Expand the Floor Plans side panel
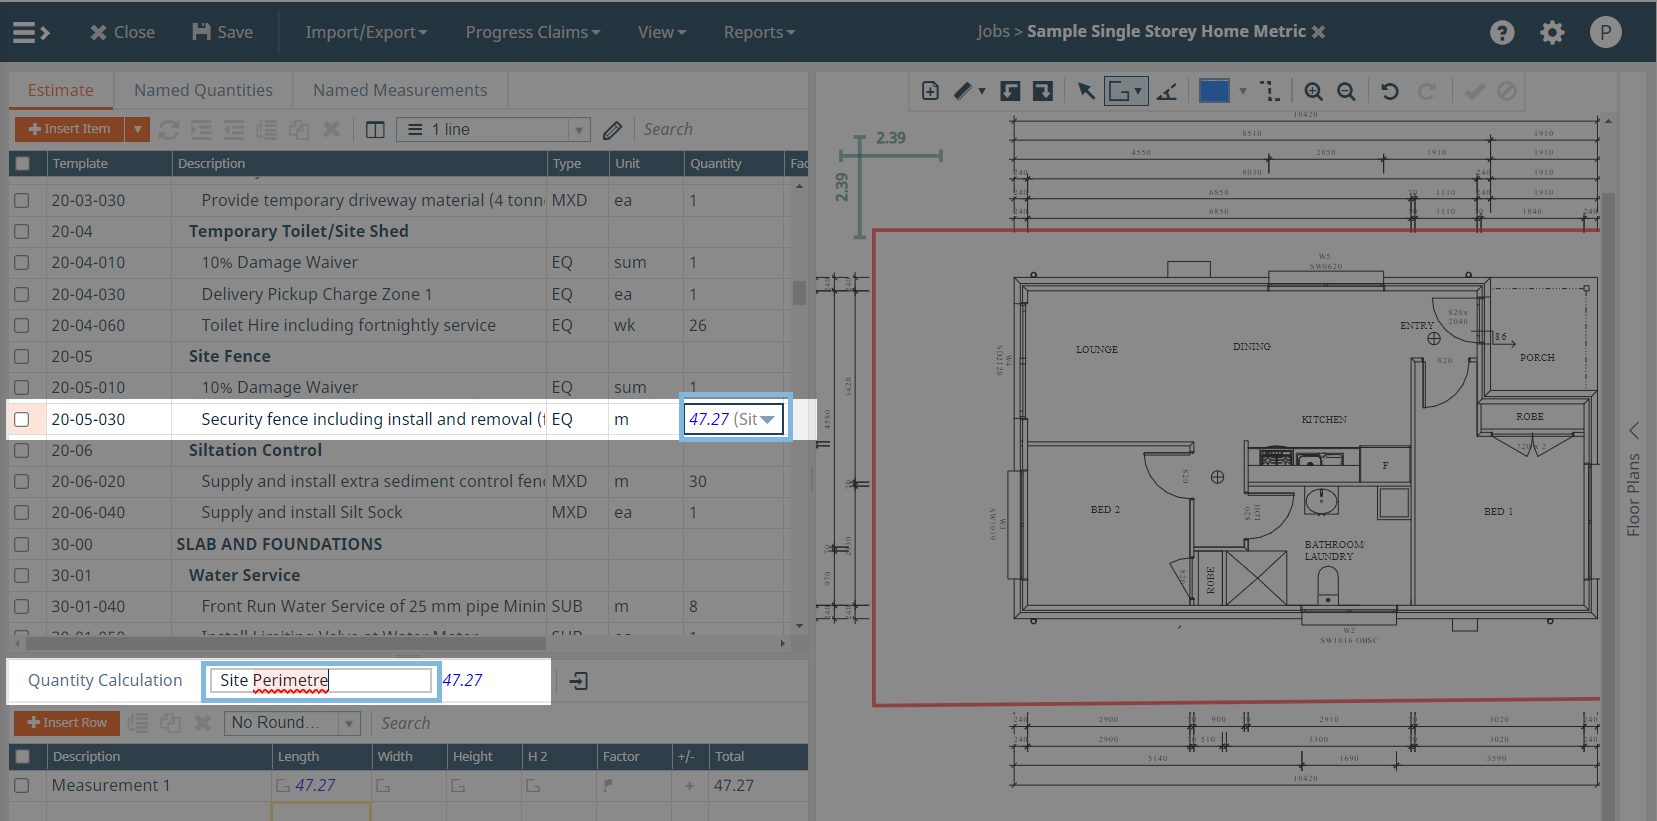Screen dimensions: 1657x821 [1633, 430]
